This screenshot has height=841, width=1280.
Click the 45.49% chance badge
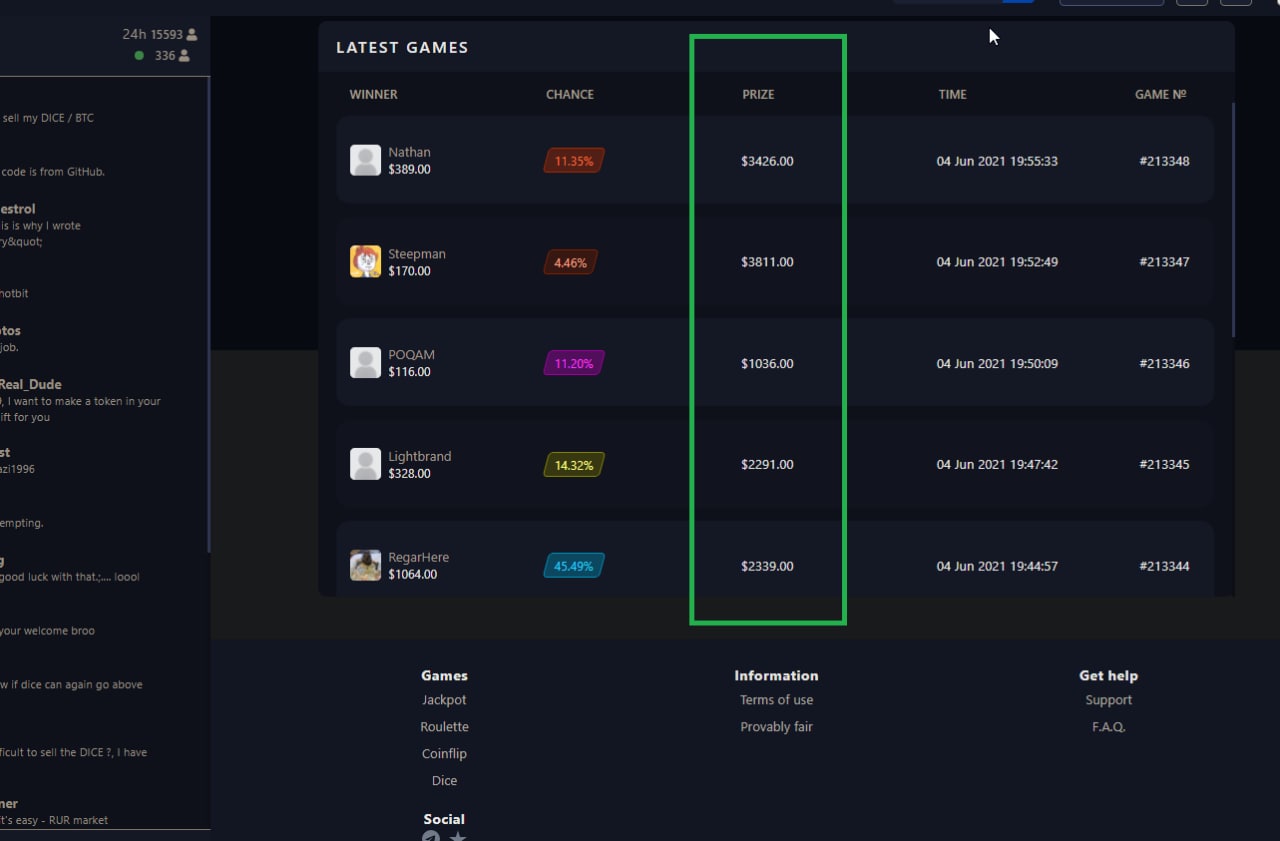pyautogui.click(x=574, y=566)
